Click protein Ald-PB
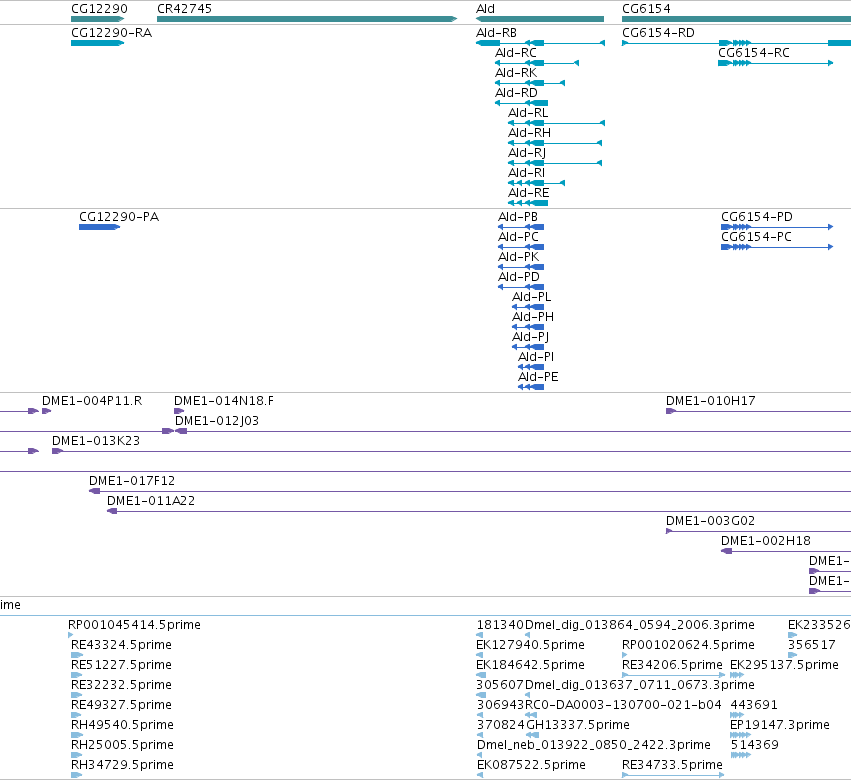851x780 pixels. 521,227
